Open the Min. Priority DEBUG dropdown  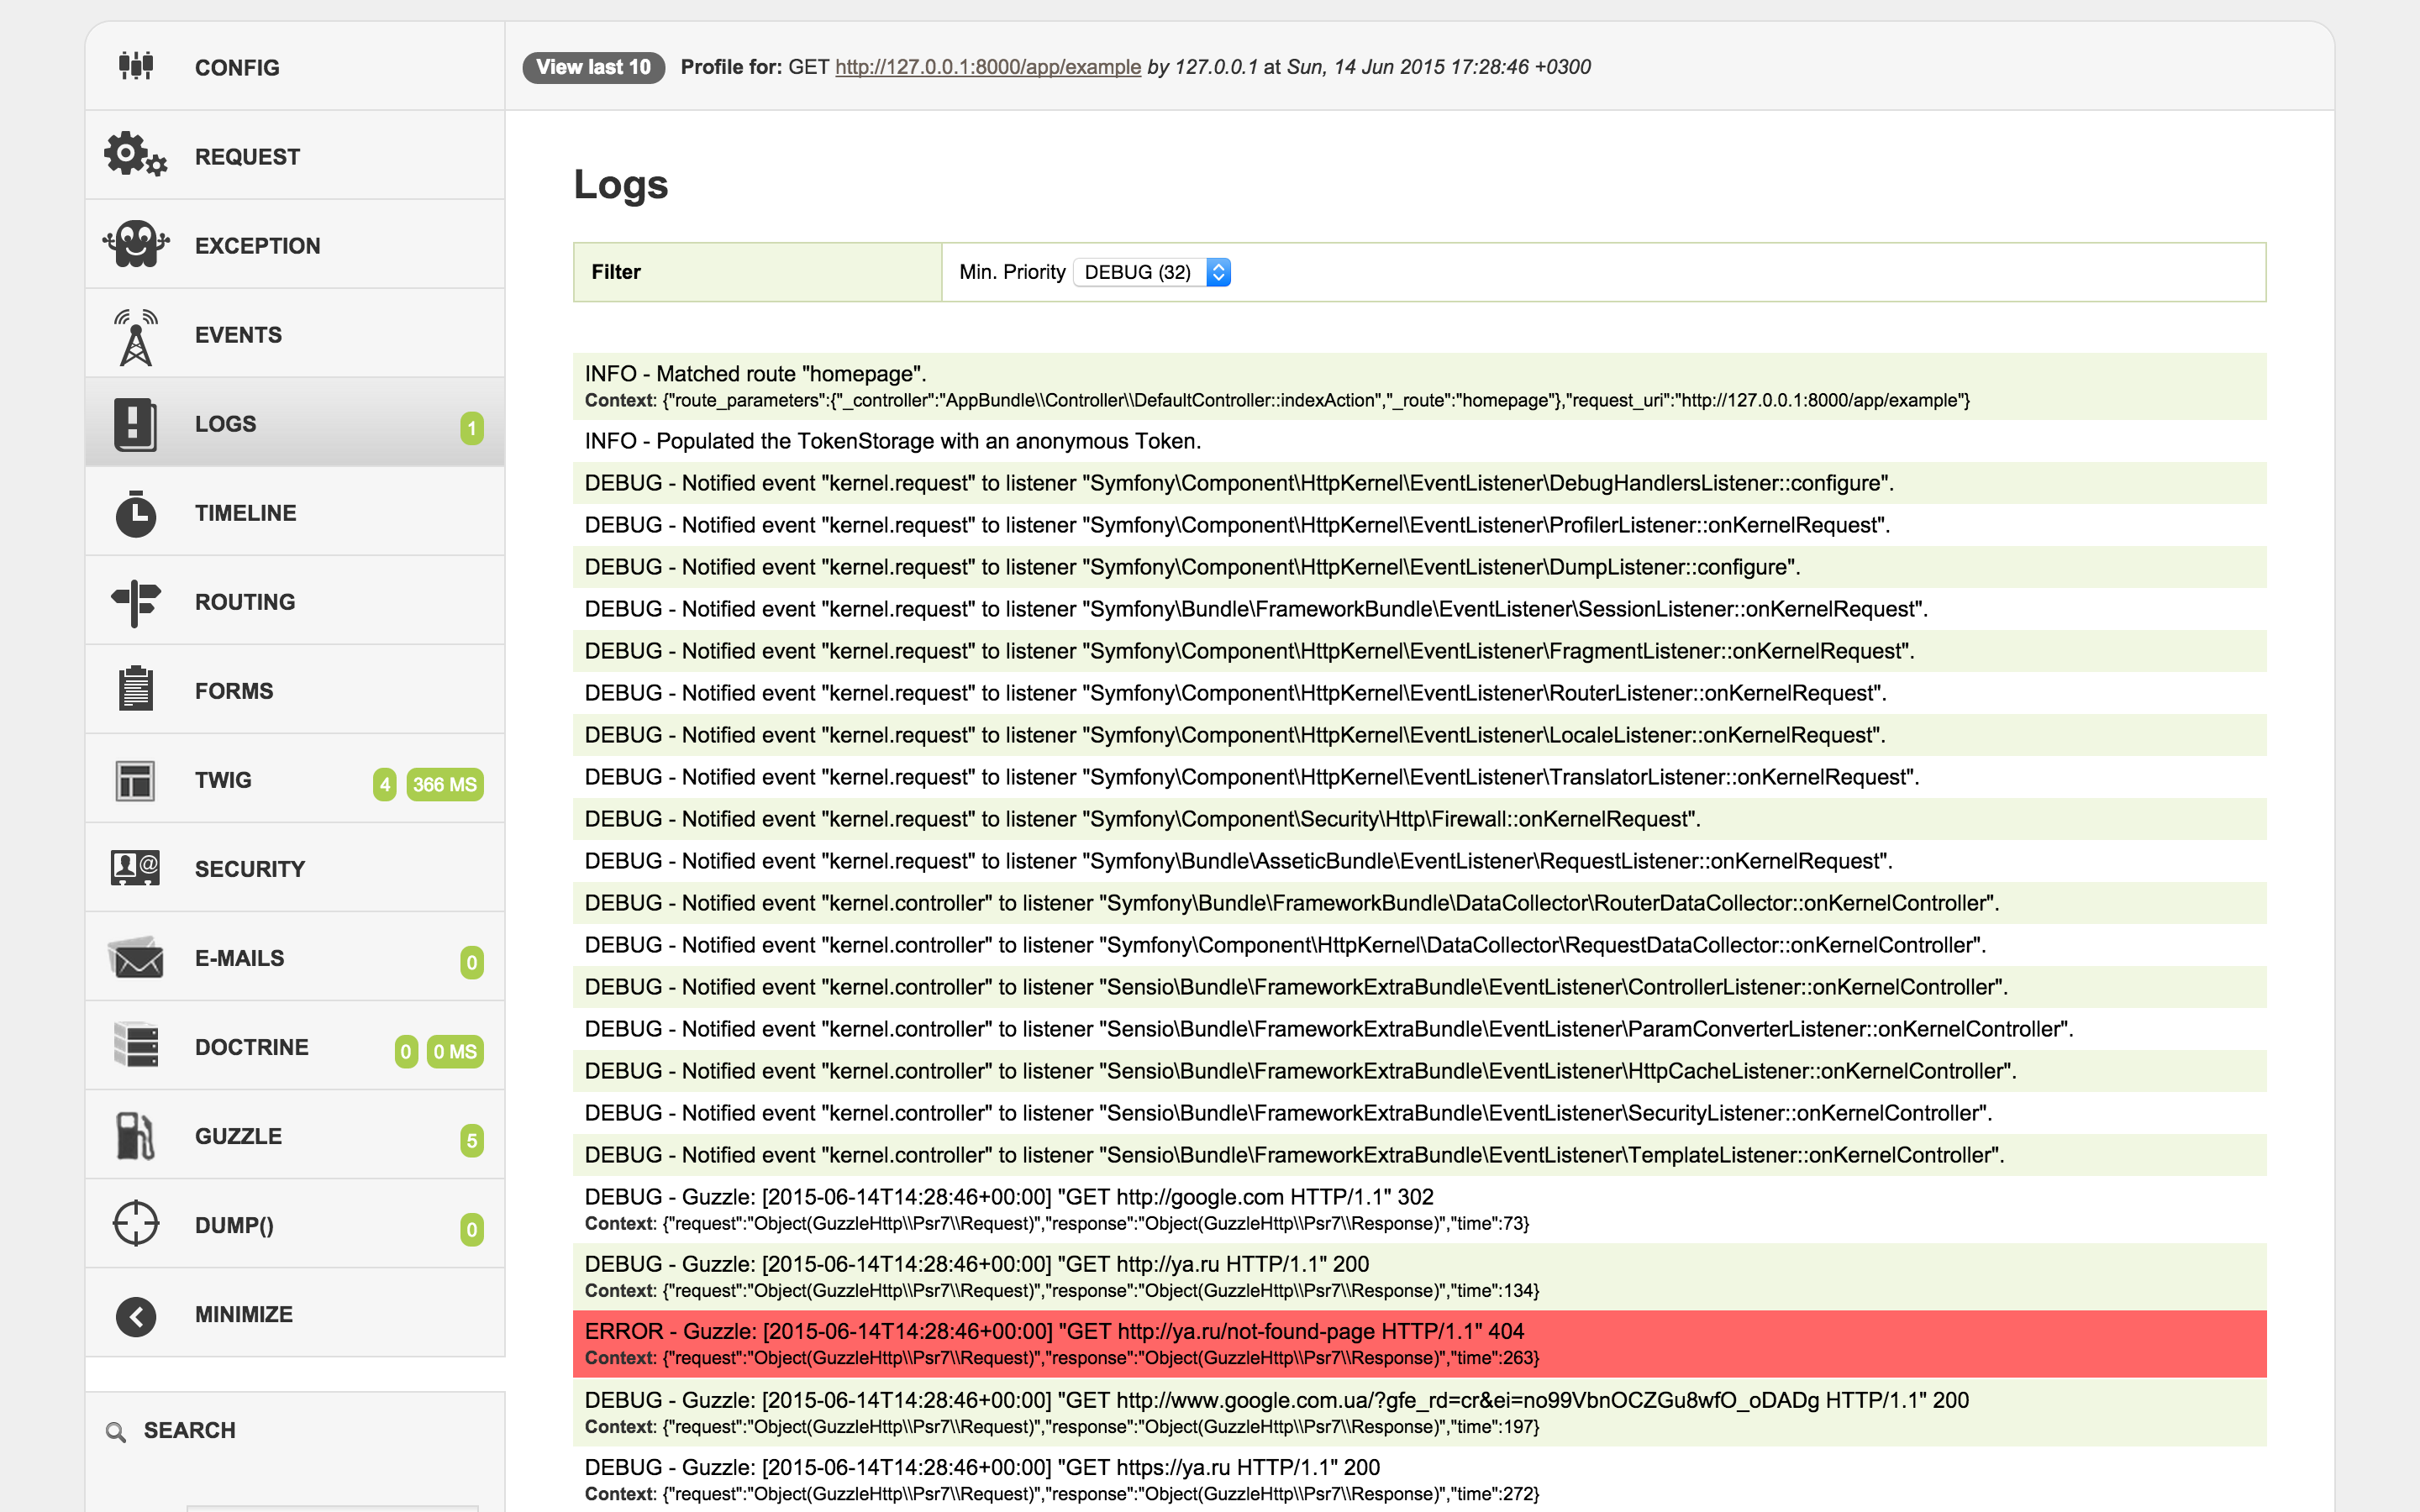pos(1151,272)
